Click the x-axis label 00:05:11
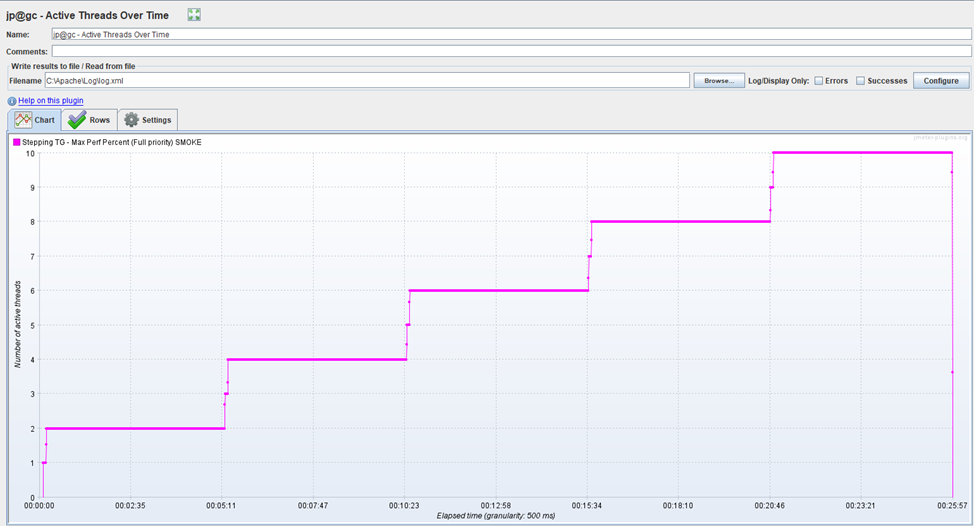Screen dimensions: 974x526 [x=221, y=506]
